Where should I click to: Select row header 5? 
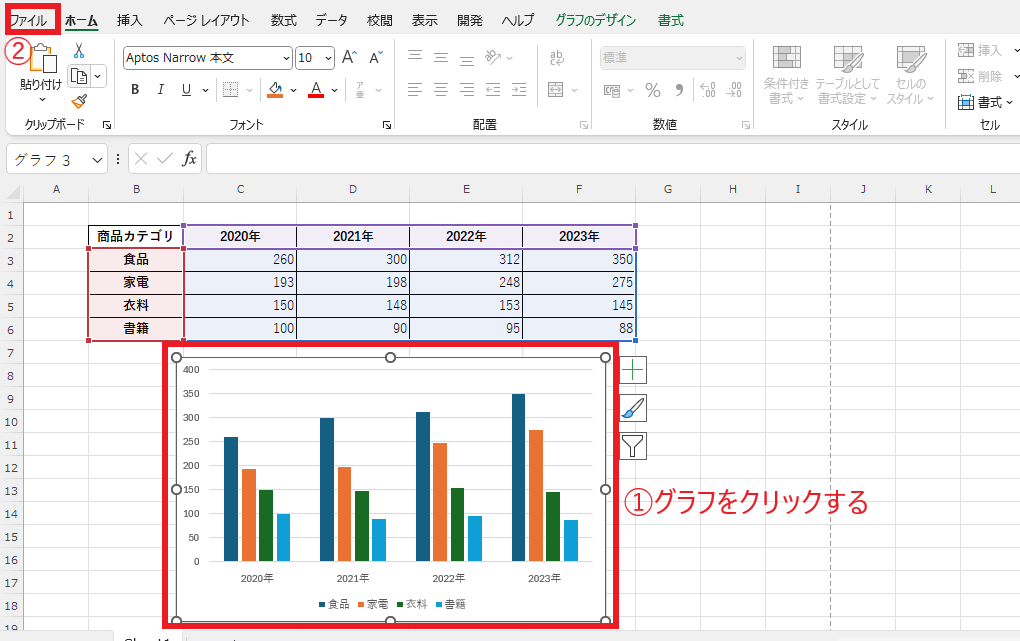point(10,306)
